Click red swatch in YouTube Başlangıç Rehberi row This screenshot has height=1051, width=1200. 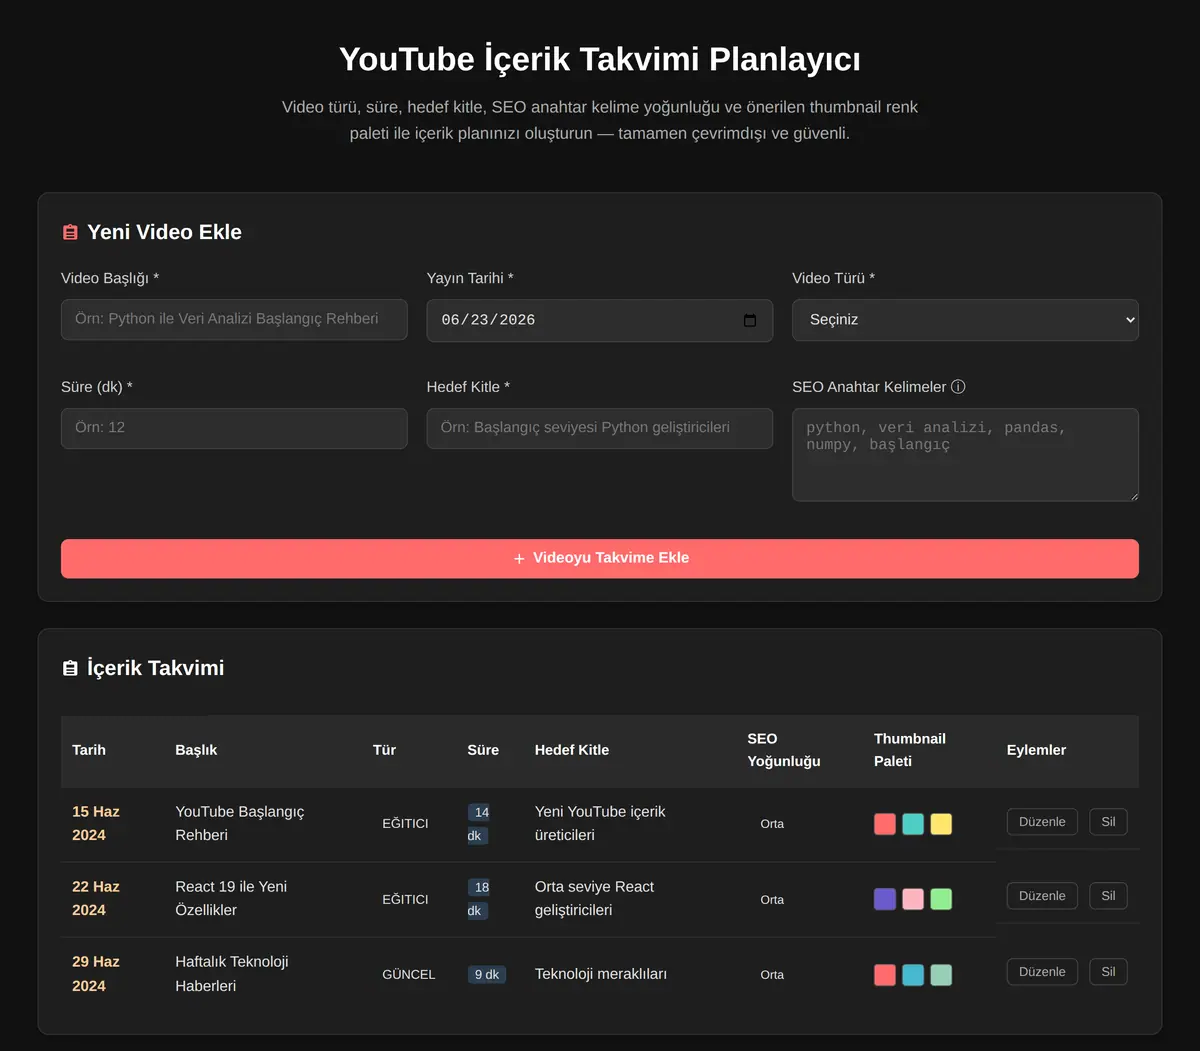click(885, 824)
